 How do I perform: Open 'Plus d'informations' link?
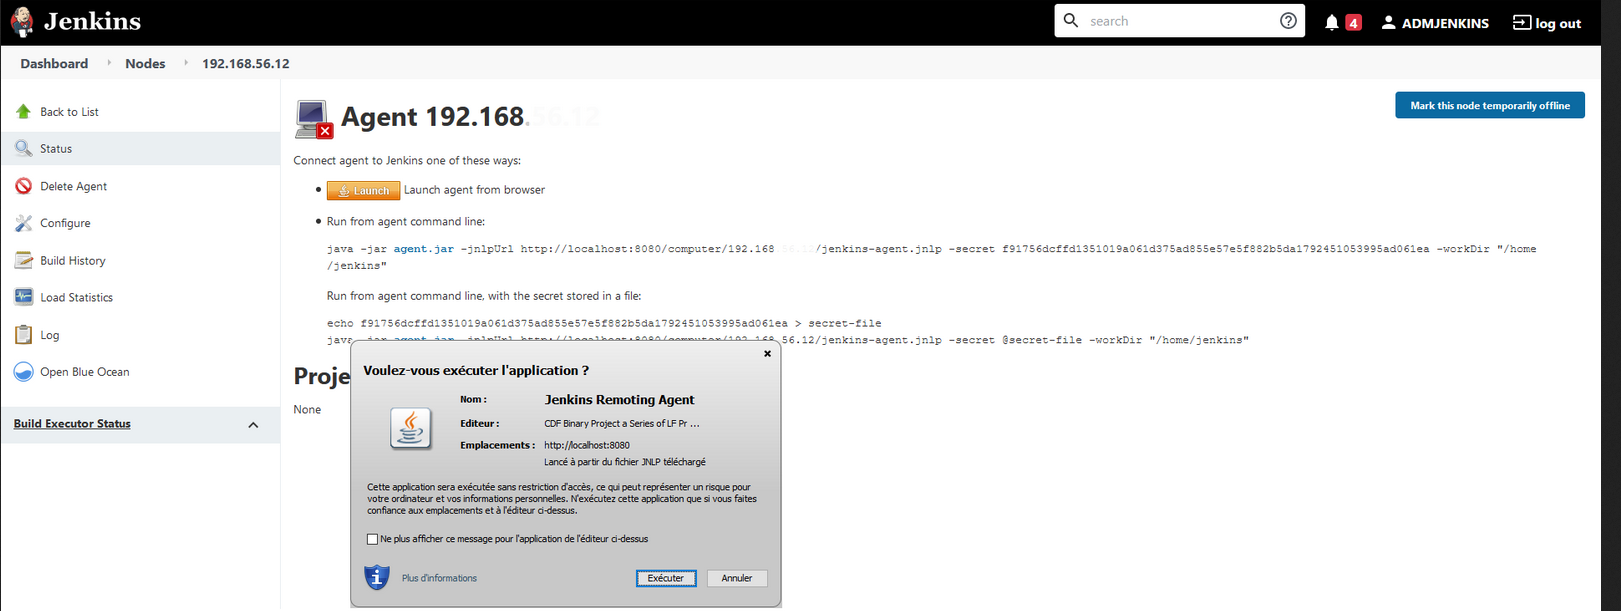[x=439, y=578]
